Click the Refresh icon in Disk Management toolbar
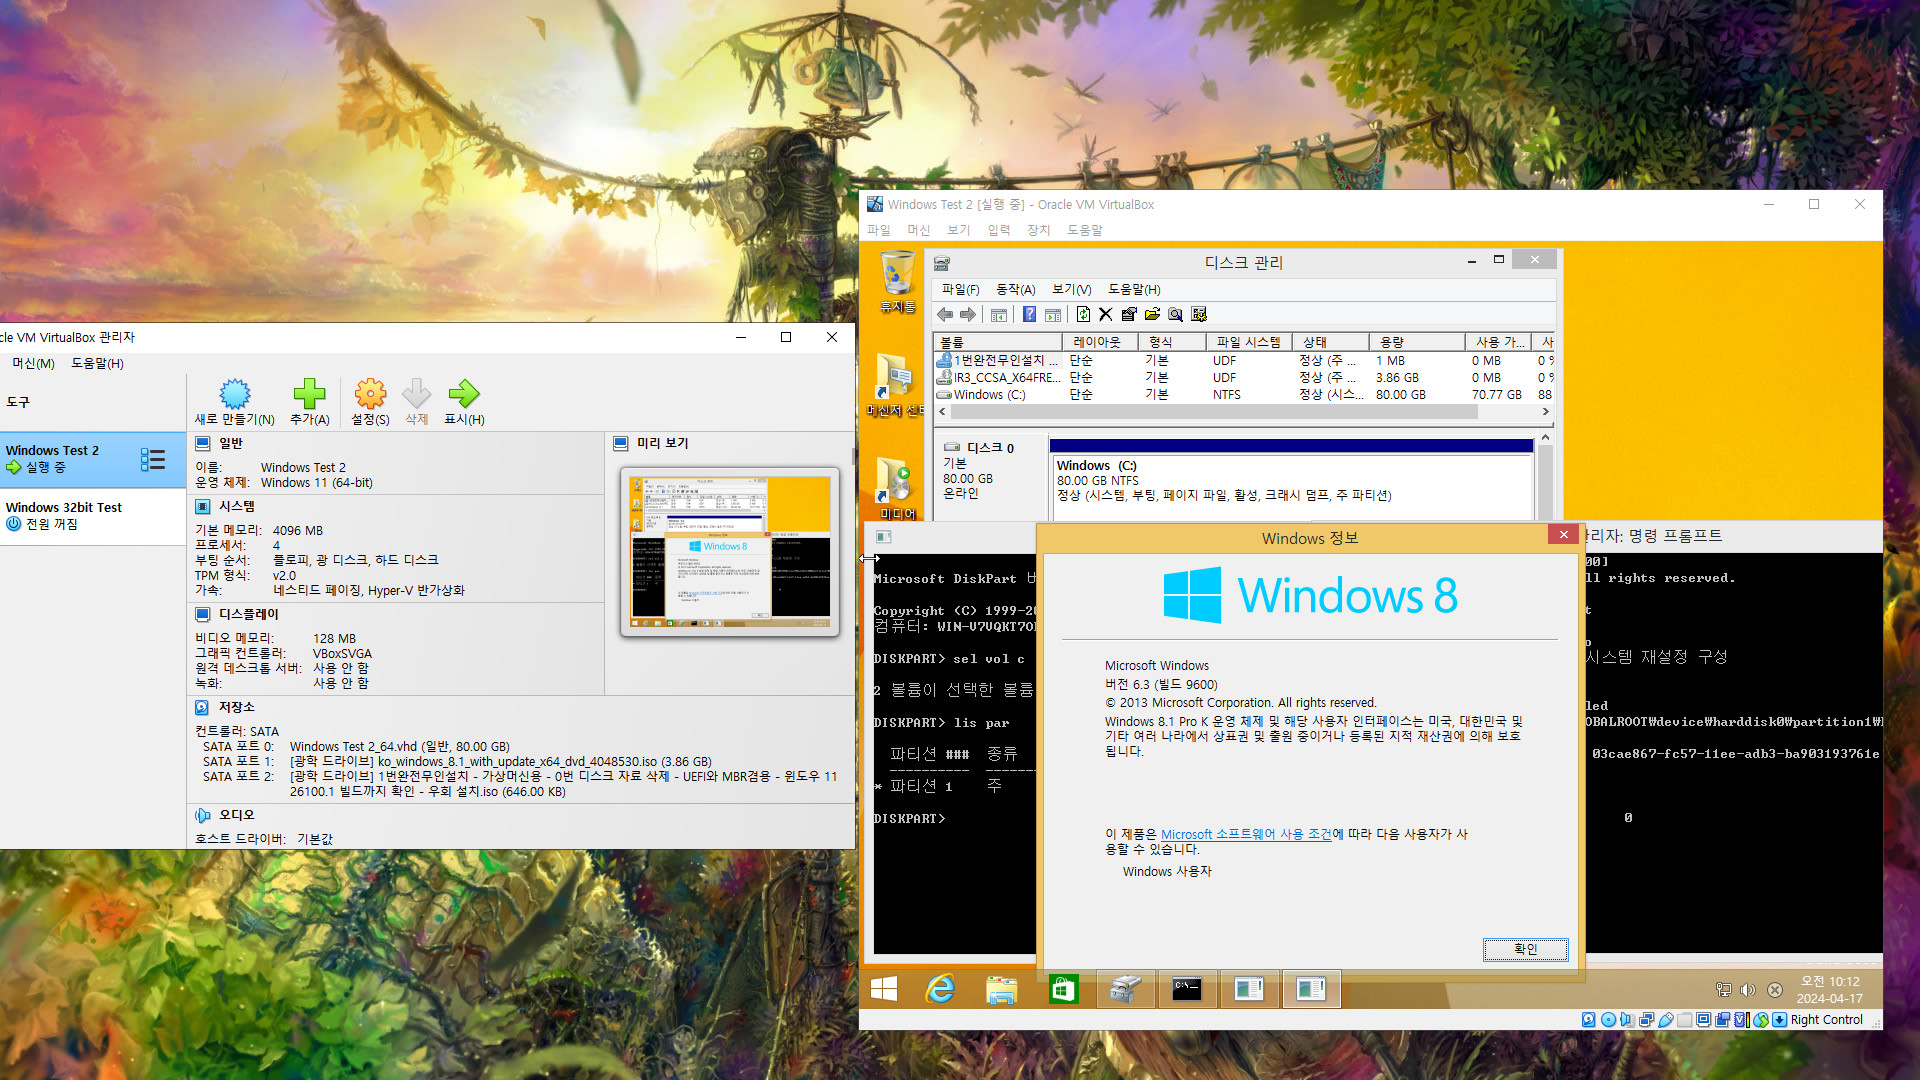The width and height of the screenshot is (1920, 1080). [x=1083, y=315]
